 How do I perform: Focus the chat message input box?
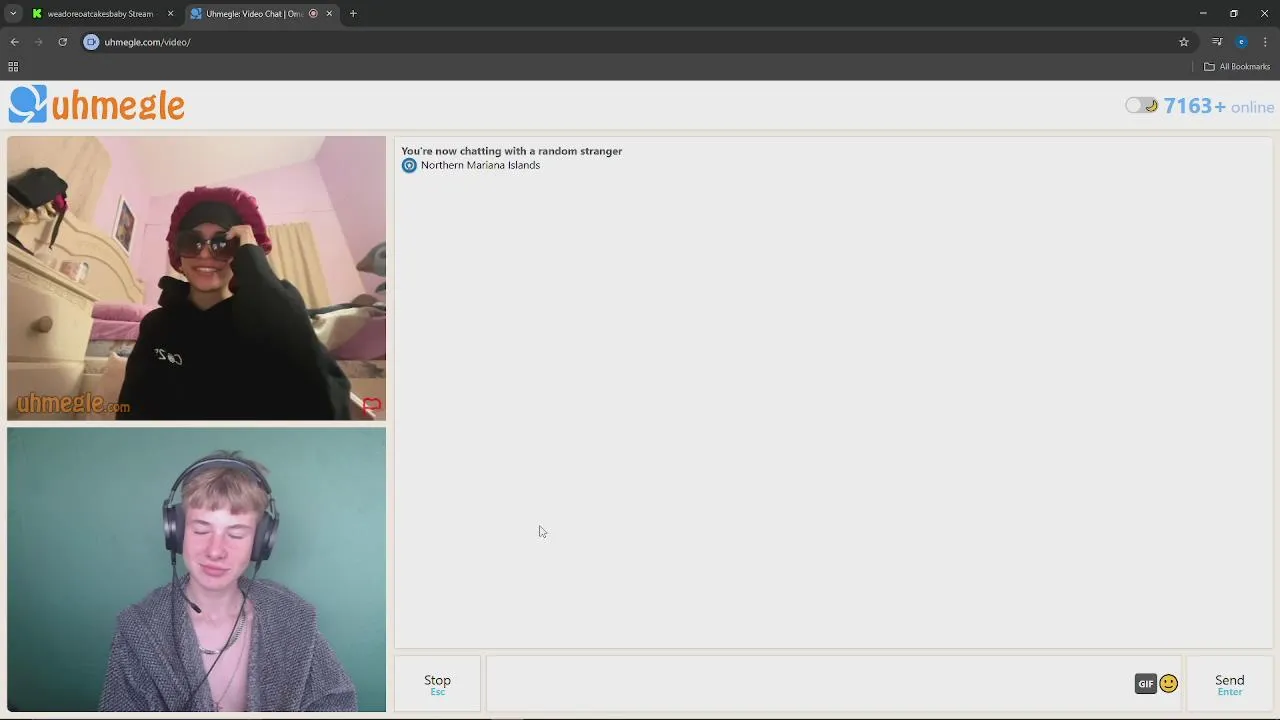[x=810, y=684]
